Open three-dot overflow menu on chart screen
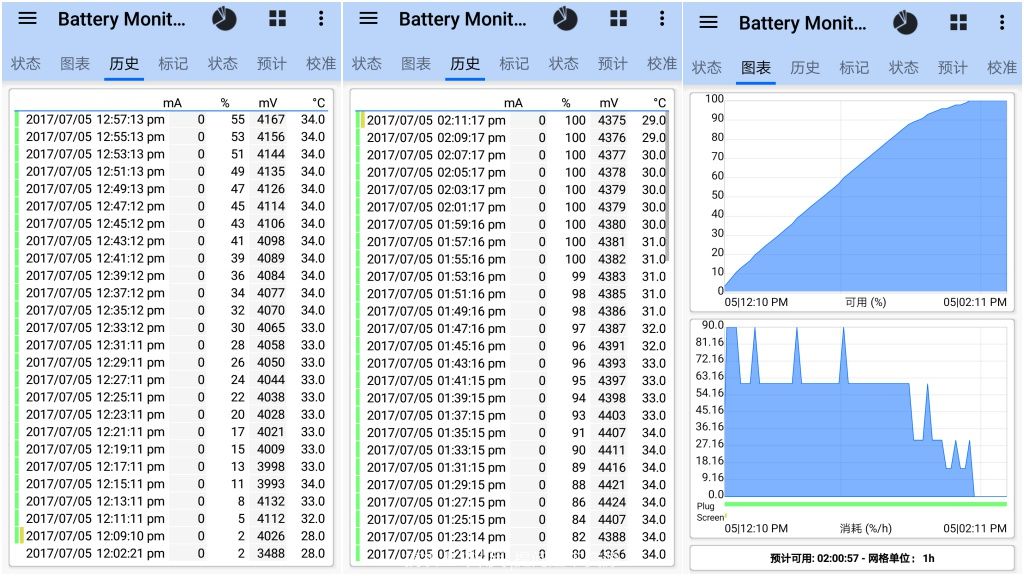 [1002, 23]
